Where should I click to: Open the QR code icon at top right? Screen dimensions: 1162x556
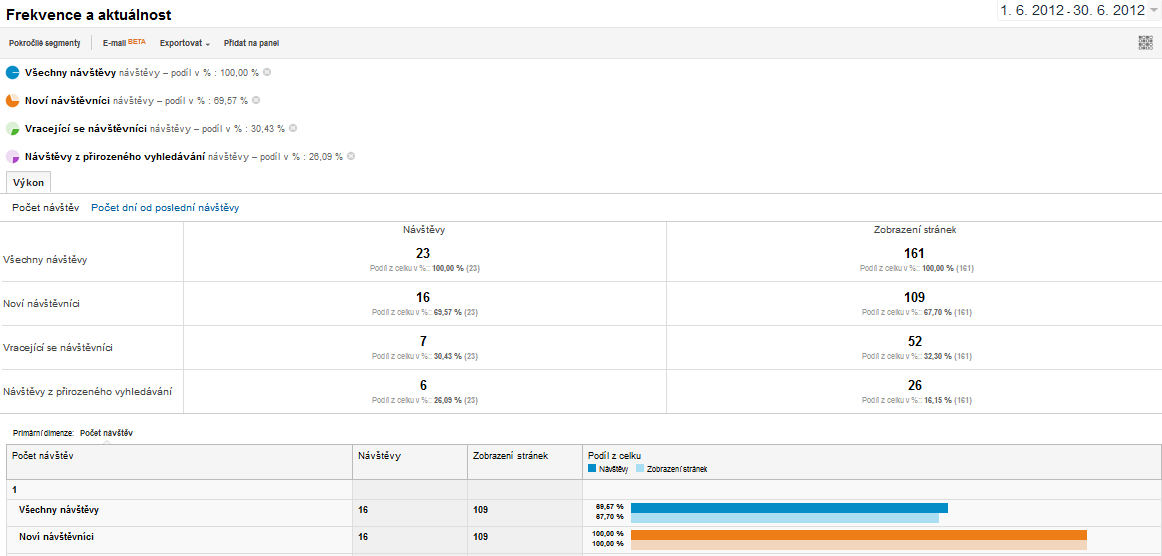pyautogui.click(x=1146, y=43)
